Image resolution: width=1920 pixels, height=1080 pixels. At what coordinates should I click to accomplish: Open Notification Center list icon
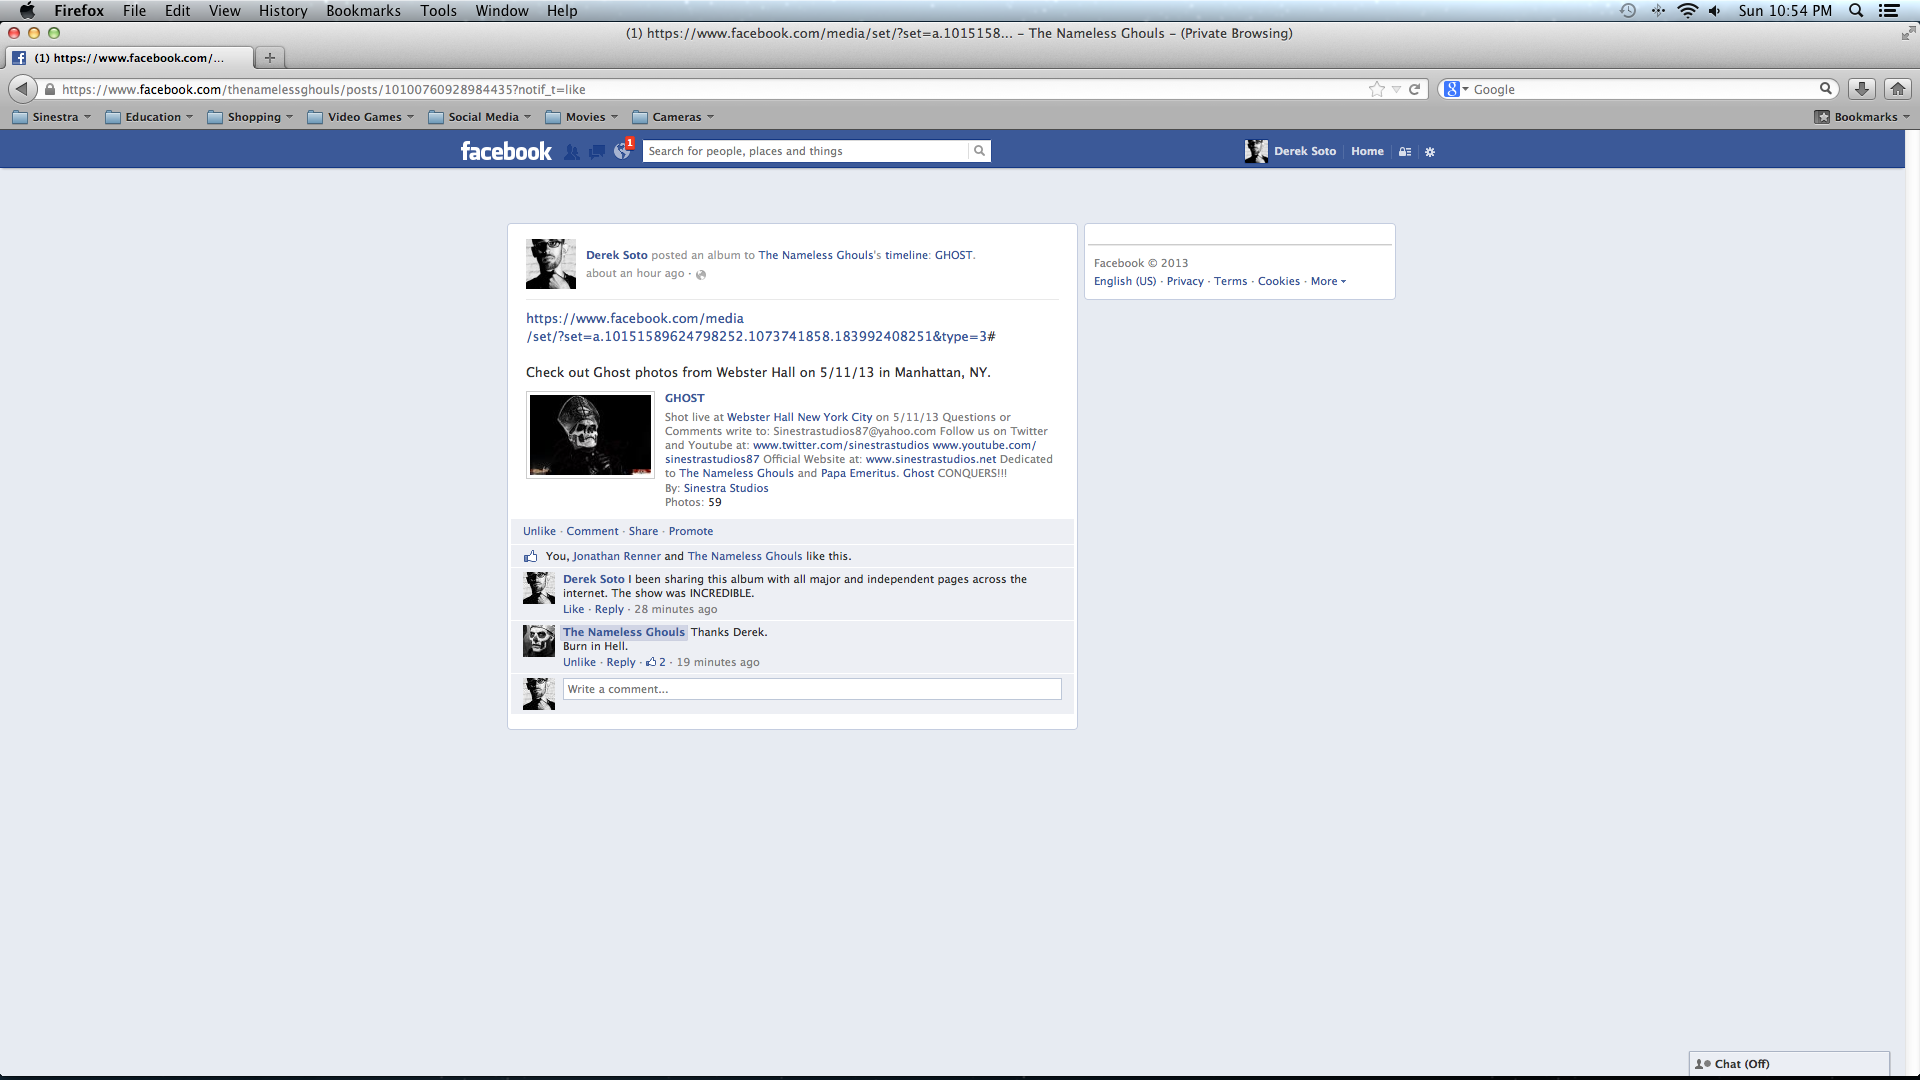[1889, 11]
